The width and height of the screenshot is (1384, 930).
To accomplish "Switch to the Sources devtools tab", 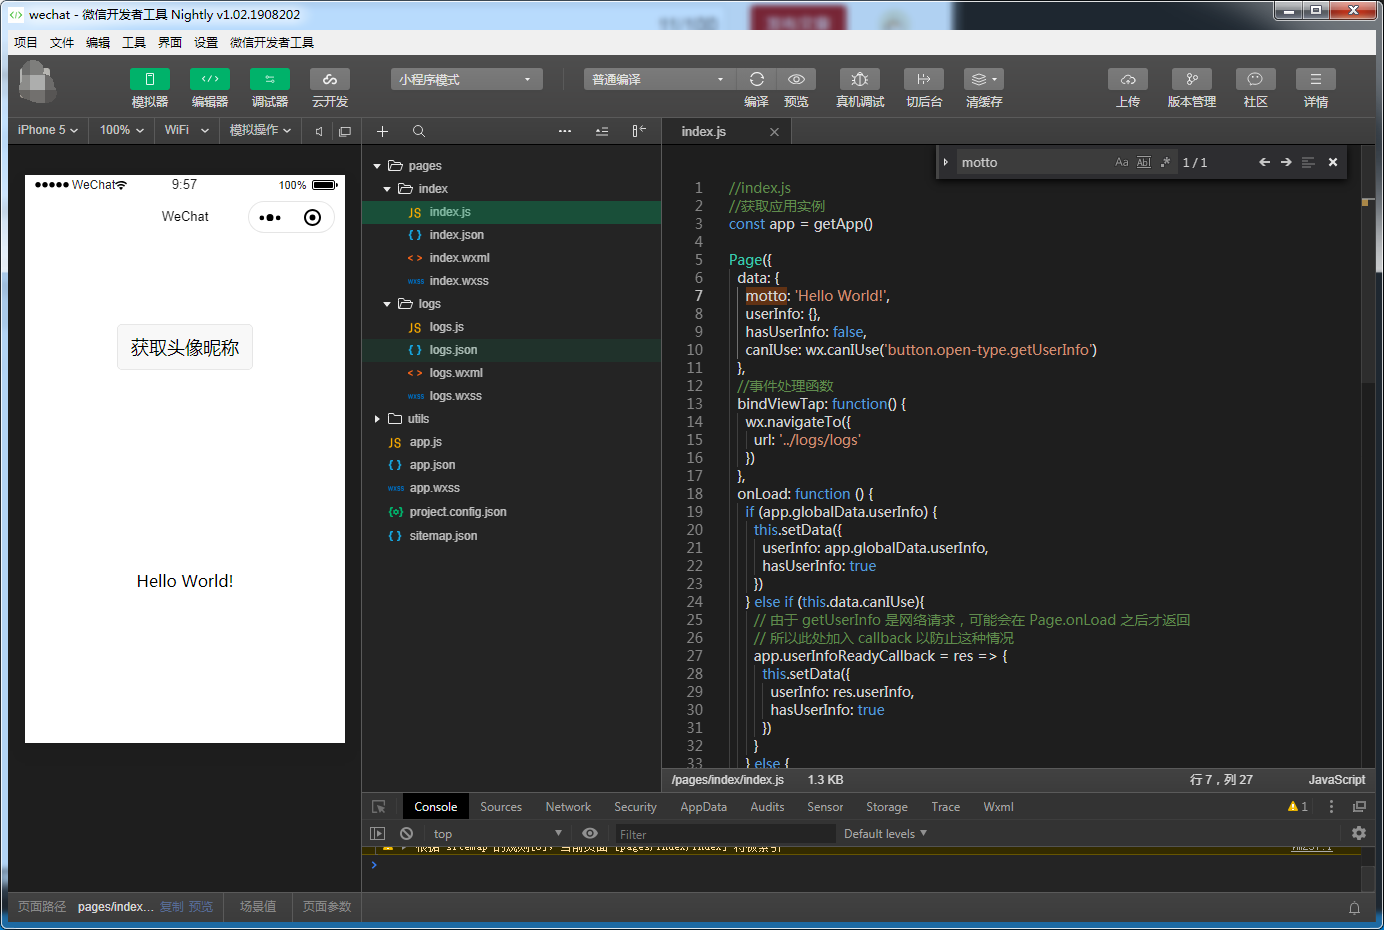I will pyautogui.click(x=501, y=807).
